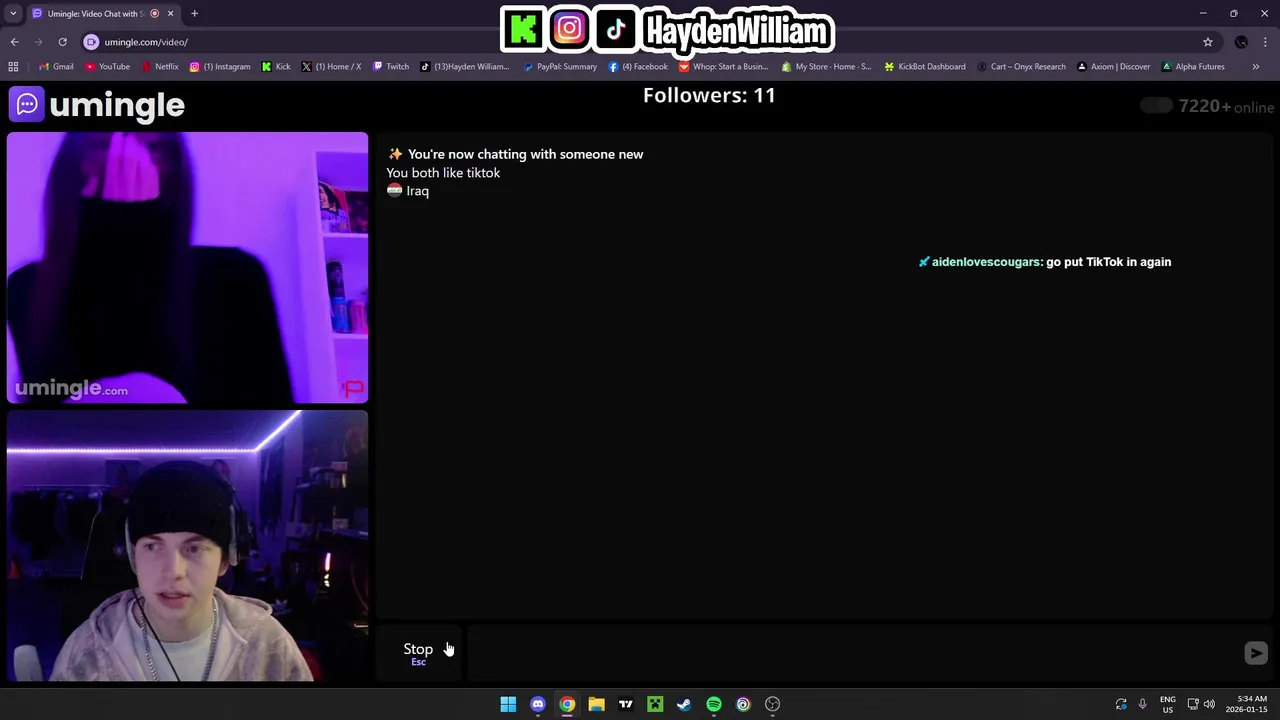Viewport: 1280px width, 720px height.
Task: Open Steam from the taskbar
Action: (684, 704)
